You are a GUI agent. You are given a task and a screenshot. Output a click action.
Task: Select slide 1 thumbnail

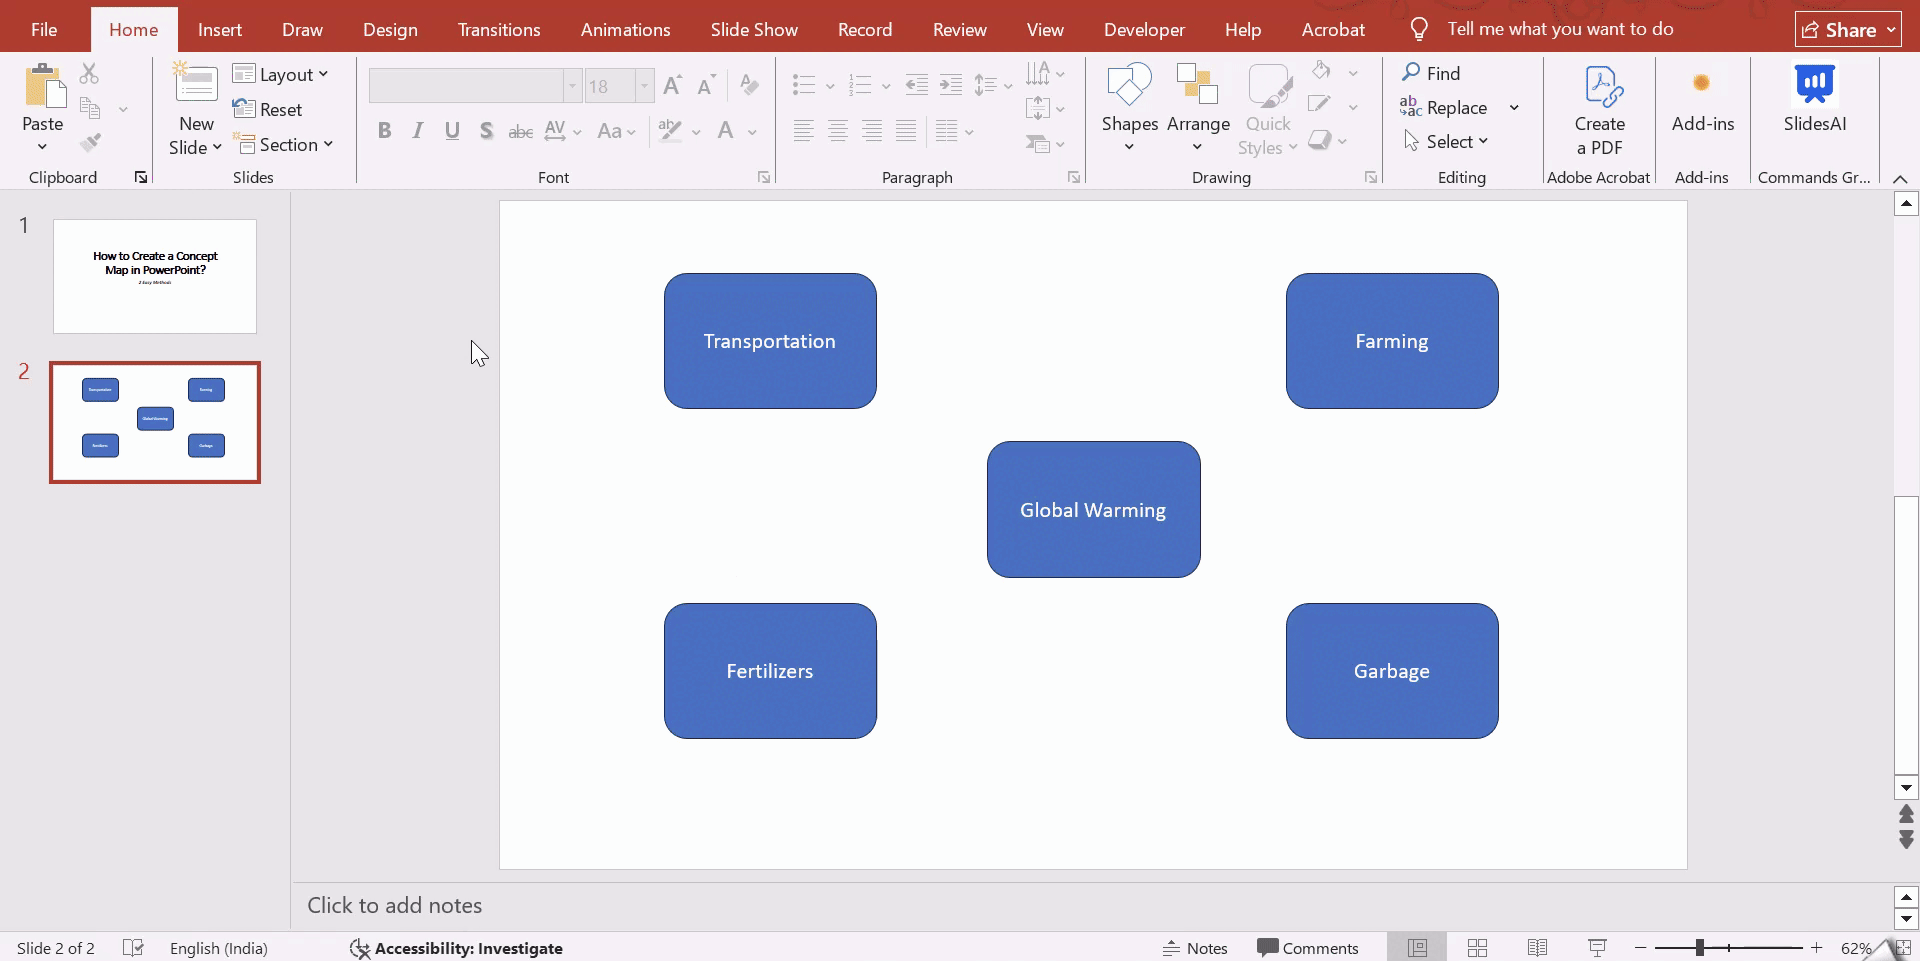pyautogui.click(x=155, y=277)
